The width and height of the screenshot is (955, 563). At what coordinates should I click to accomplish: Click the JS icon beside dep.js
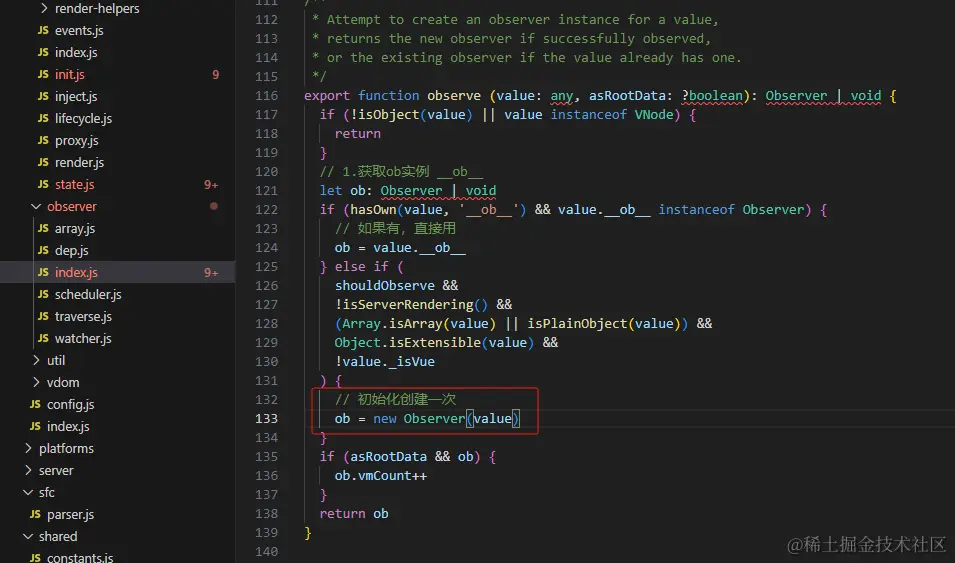[x=43, y=250]
